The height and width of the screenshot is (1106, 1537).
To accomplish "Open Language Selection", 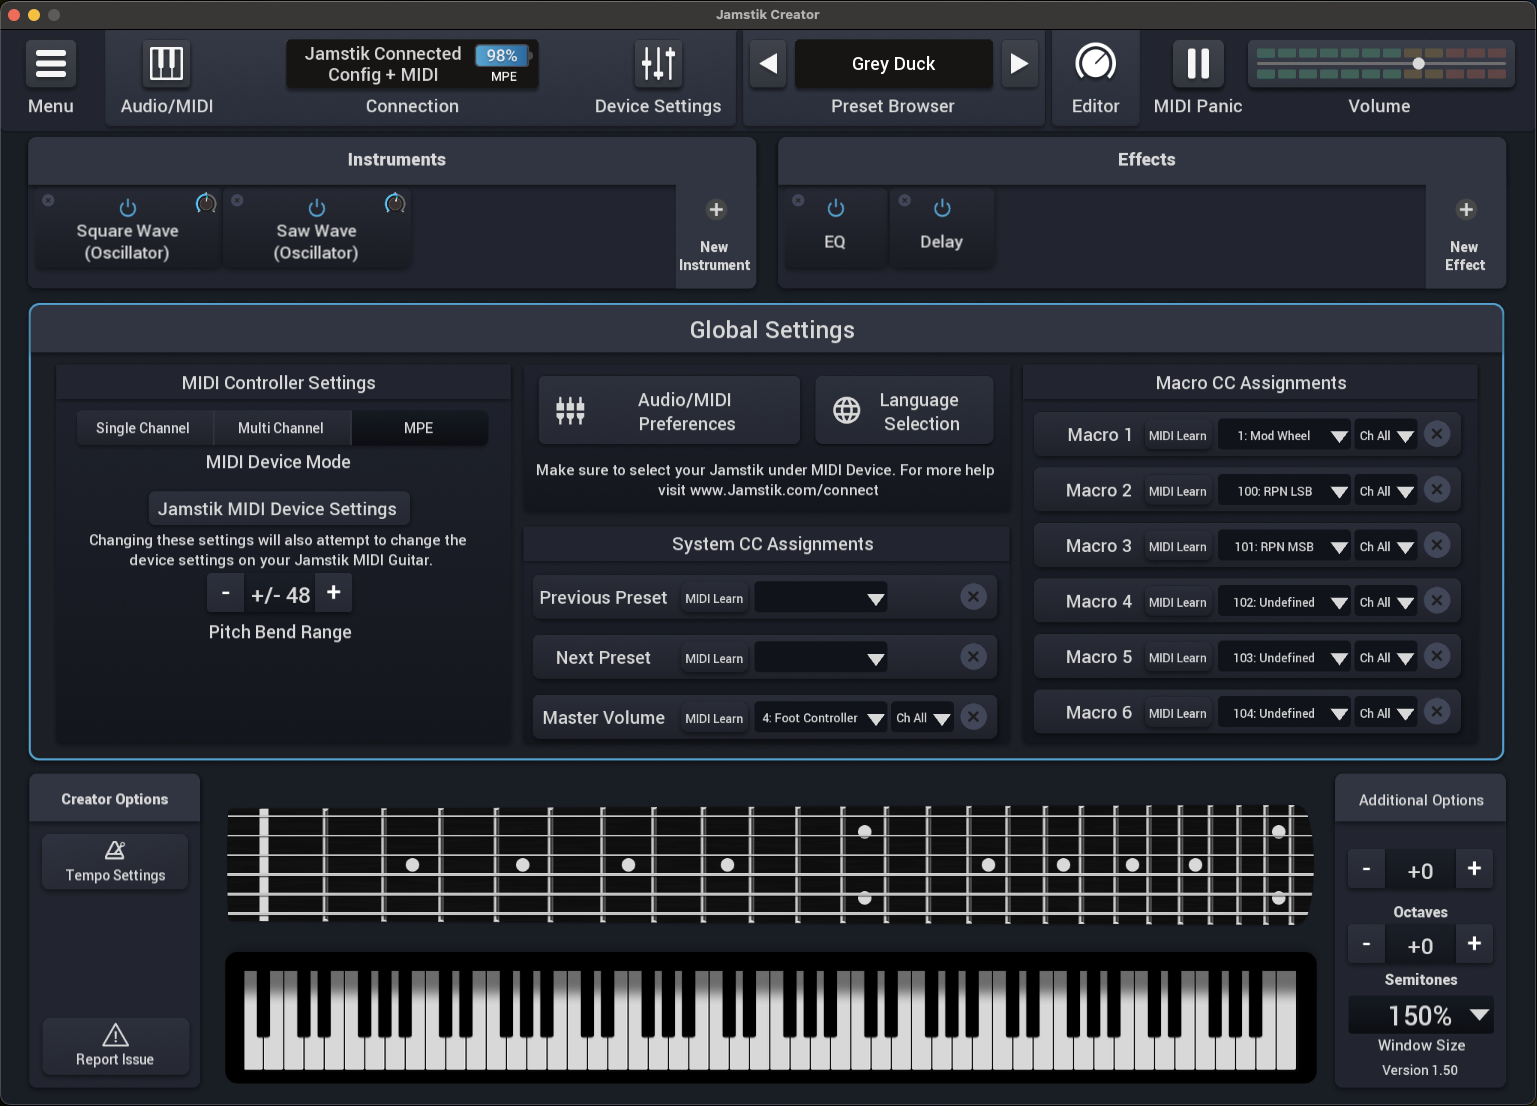I will pyautogui.click(x=904, y=411).
